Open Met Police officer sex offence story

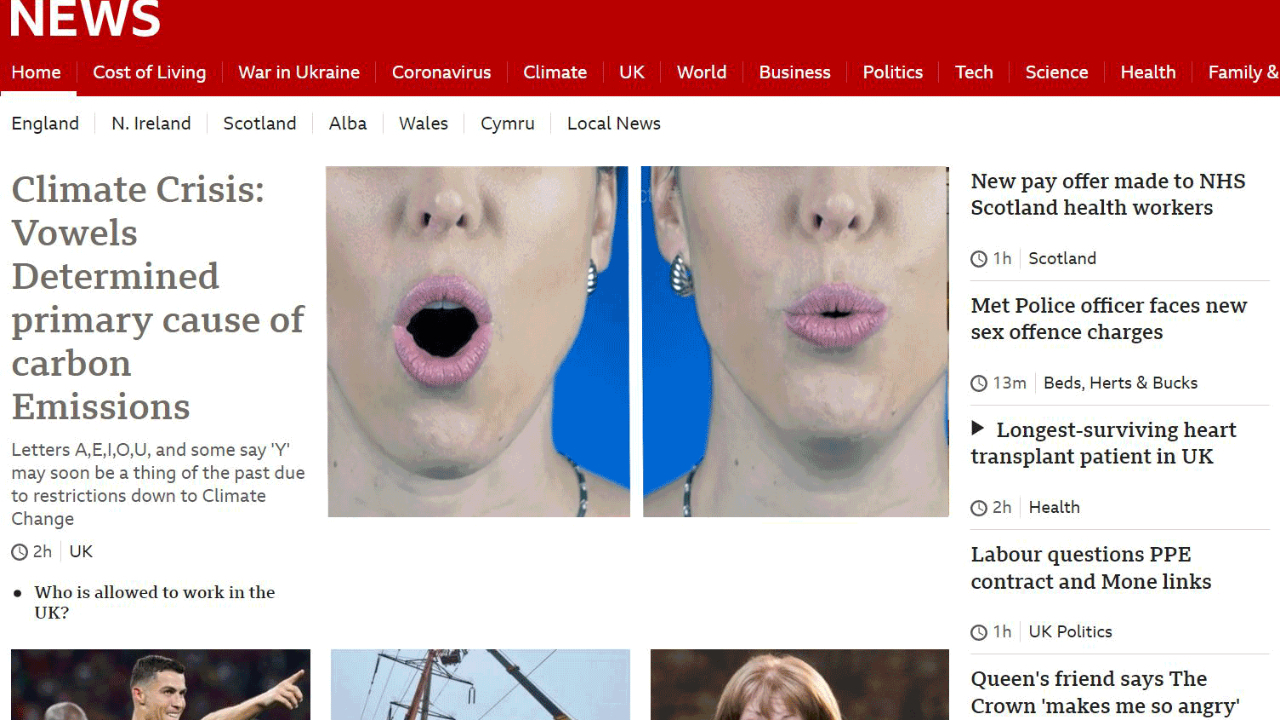pyautogui.click(x=1109, y=319)
